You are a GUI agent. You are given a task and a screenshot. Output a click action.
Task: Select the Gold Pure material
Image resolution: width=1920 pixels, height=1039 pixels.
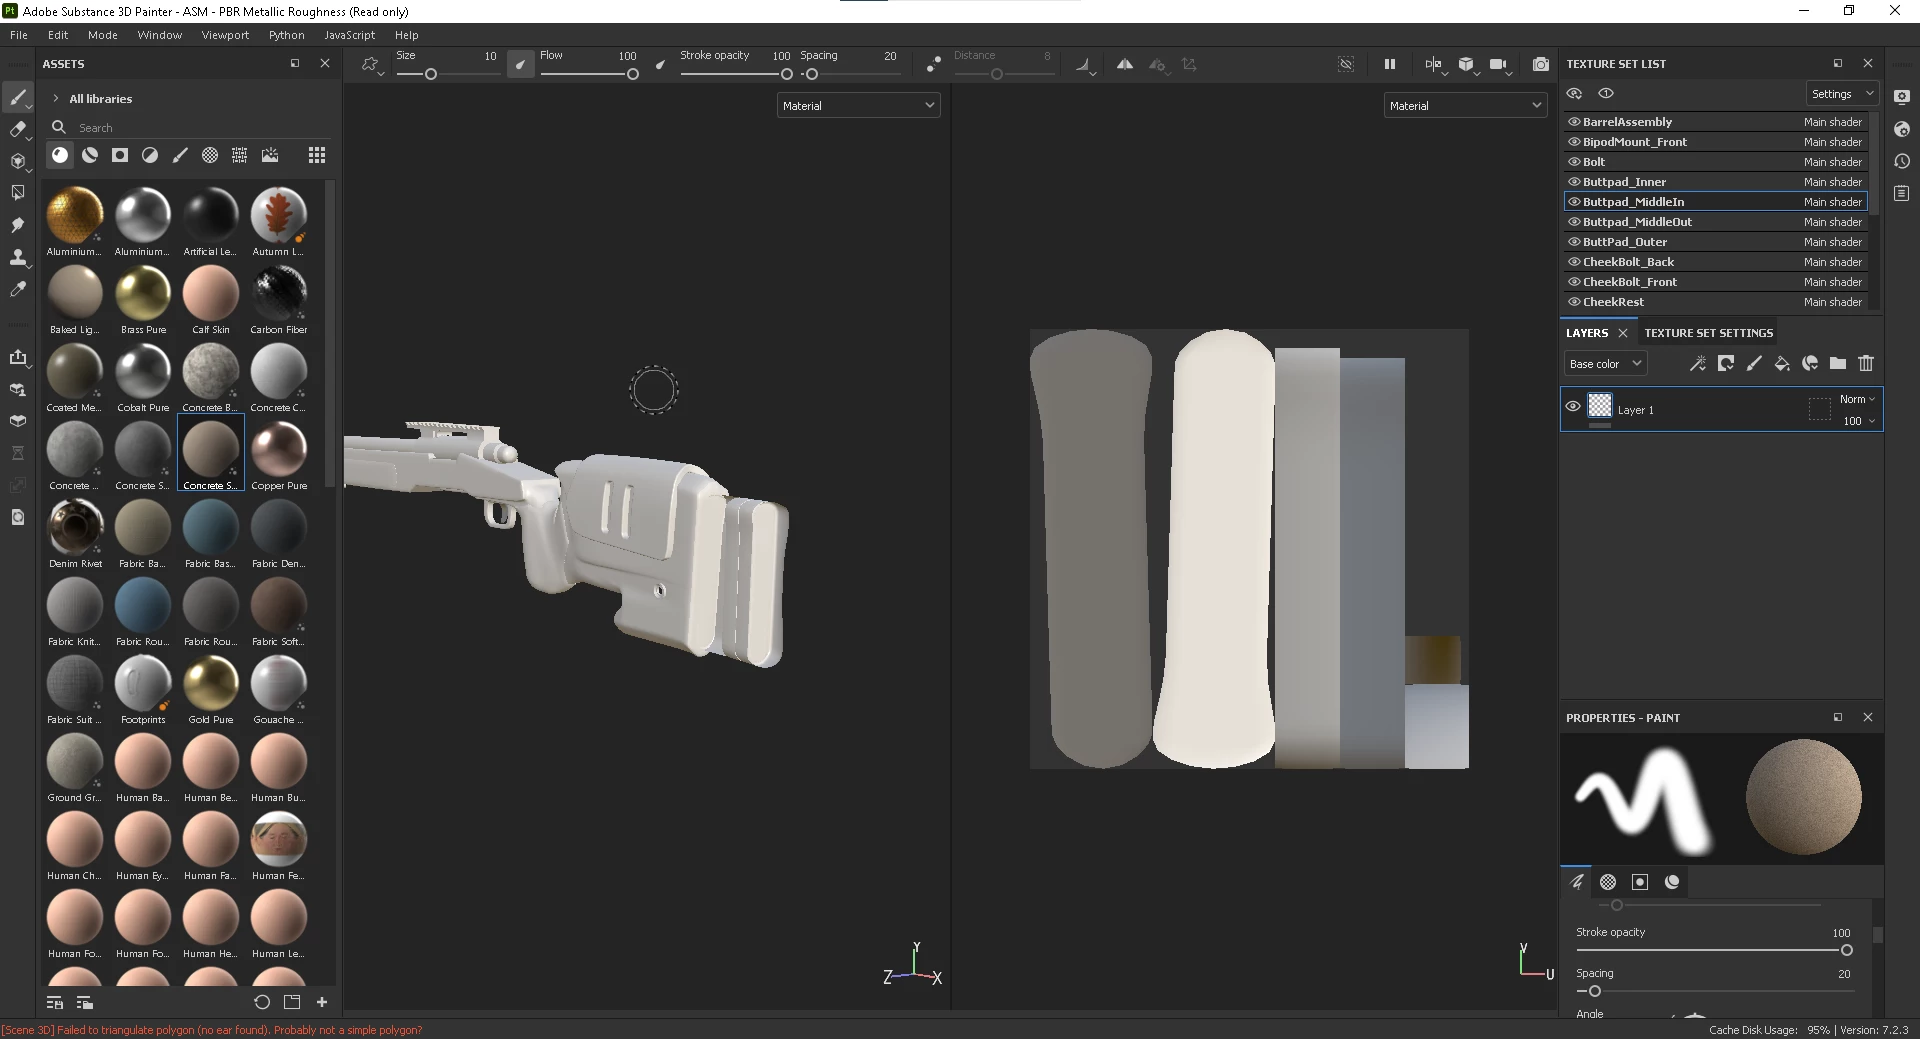pyautogui.click(x=211, y=689)
